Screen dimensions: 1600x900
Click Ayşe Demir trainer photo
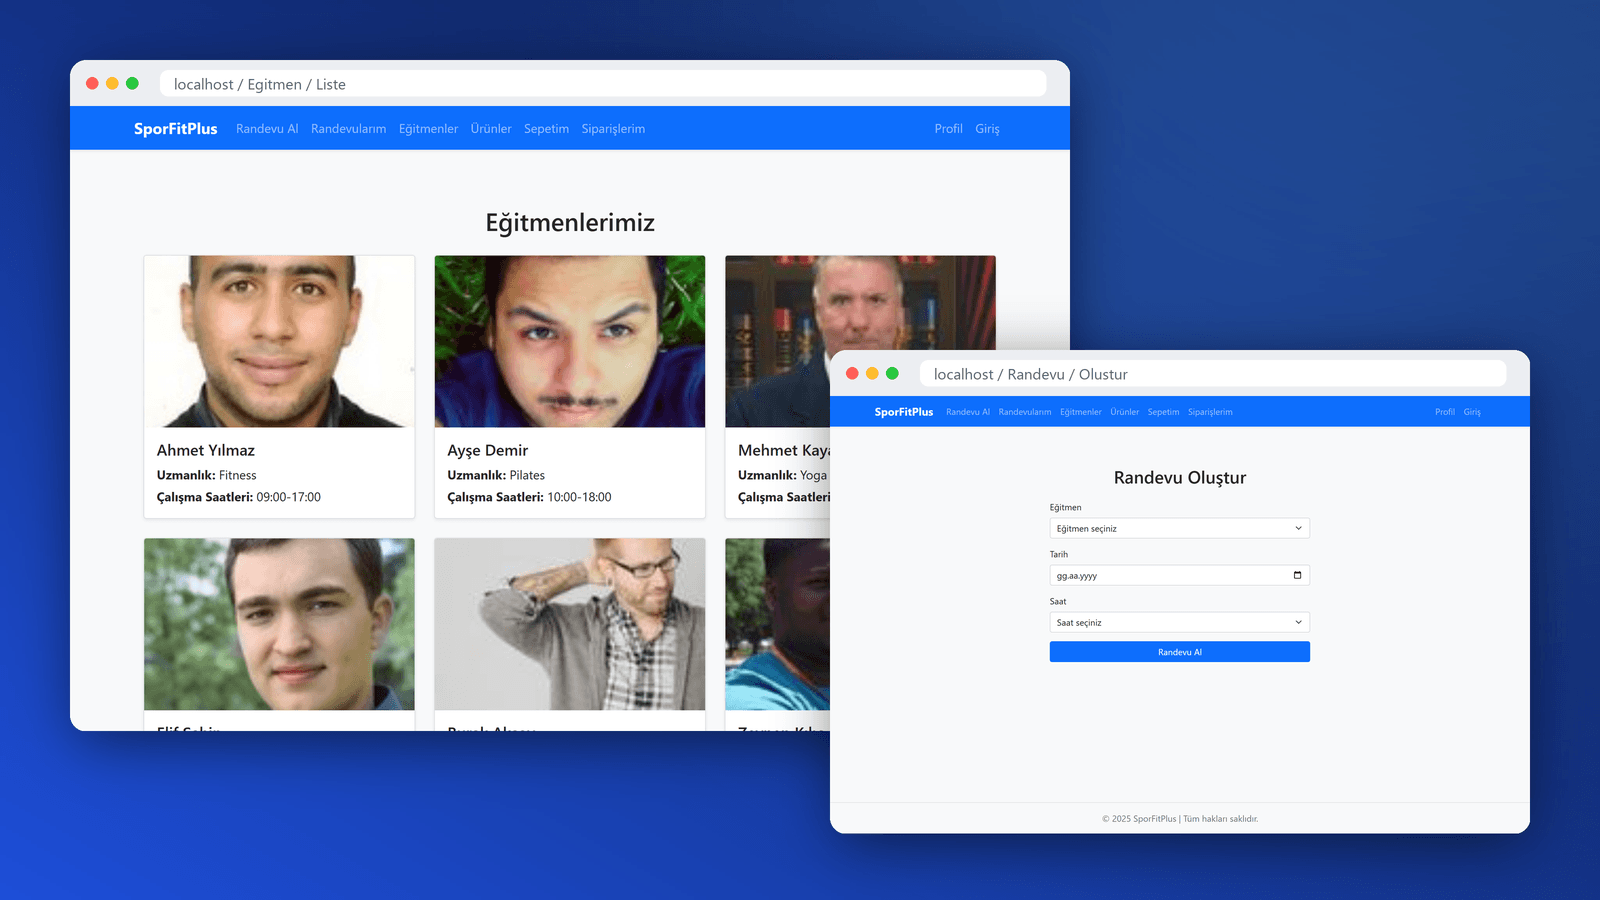[570, 341]
